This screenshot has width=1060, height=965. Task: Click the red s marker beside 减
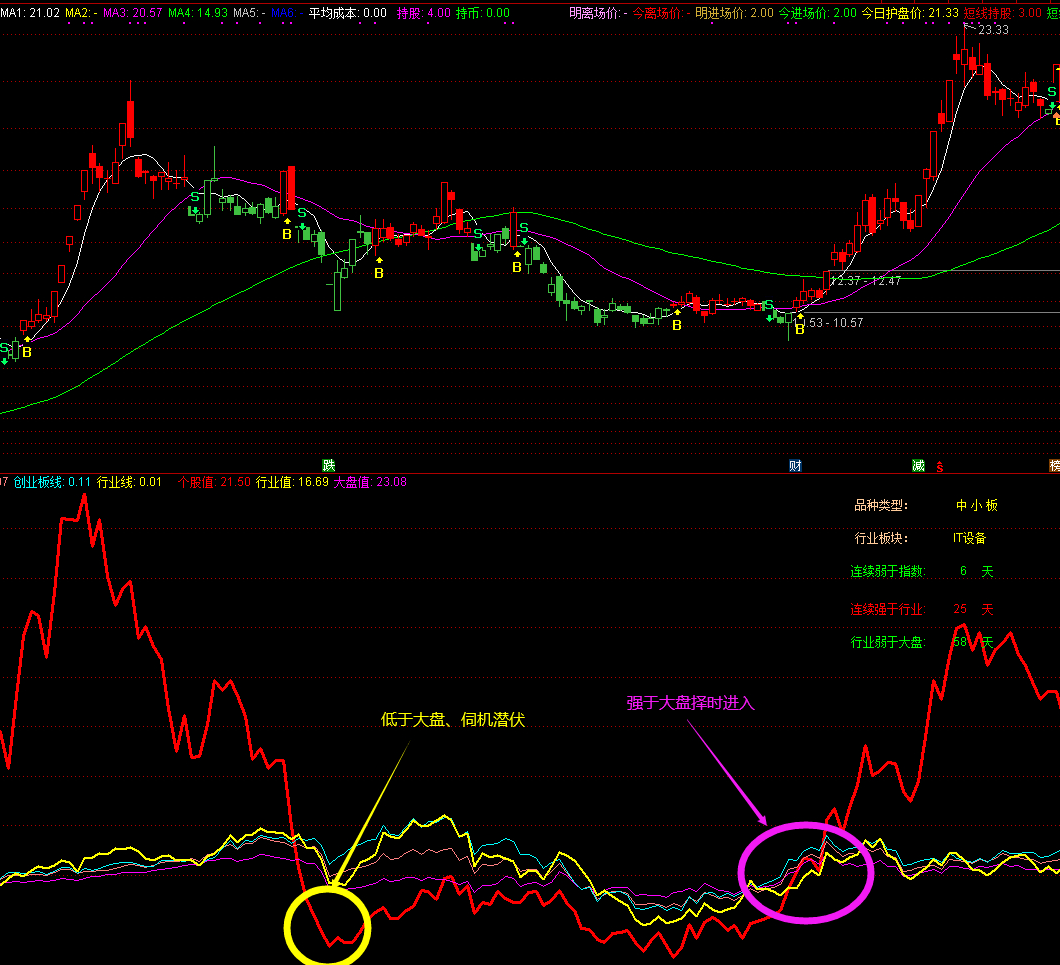pyautogui.click(x=940, y=467)
